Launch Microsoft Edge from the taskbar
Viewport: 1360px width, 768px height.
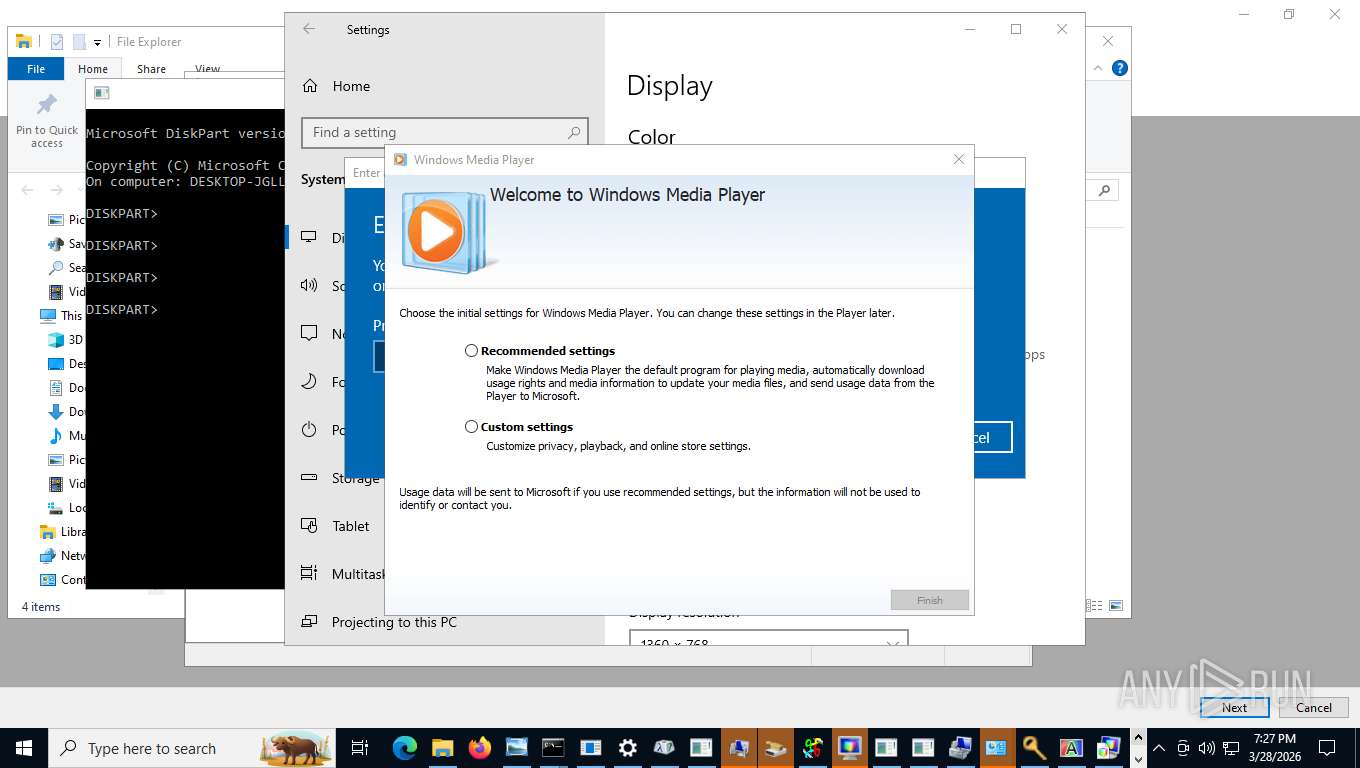[405, 748]
